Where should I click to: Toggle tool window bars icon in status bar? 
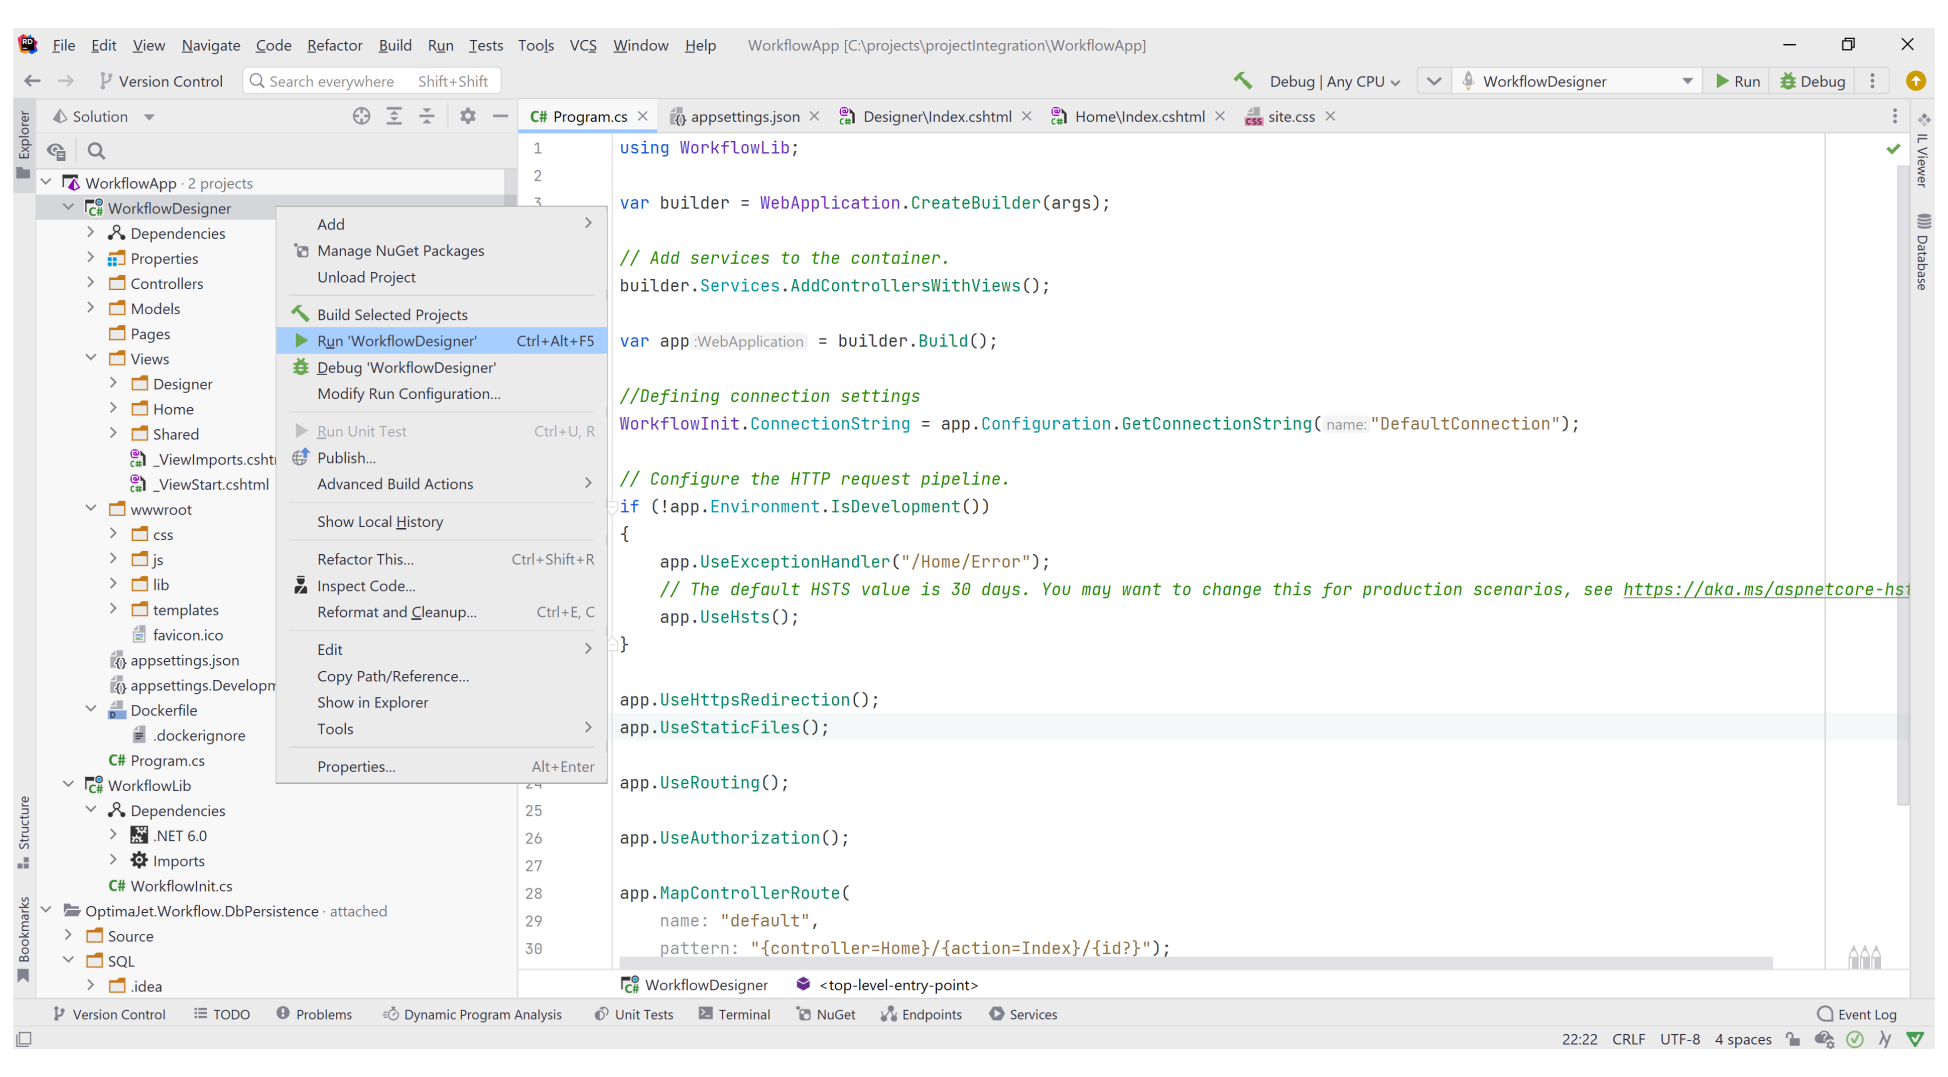tap(24, 1039)
